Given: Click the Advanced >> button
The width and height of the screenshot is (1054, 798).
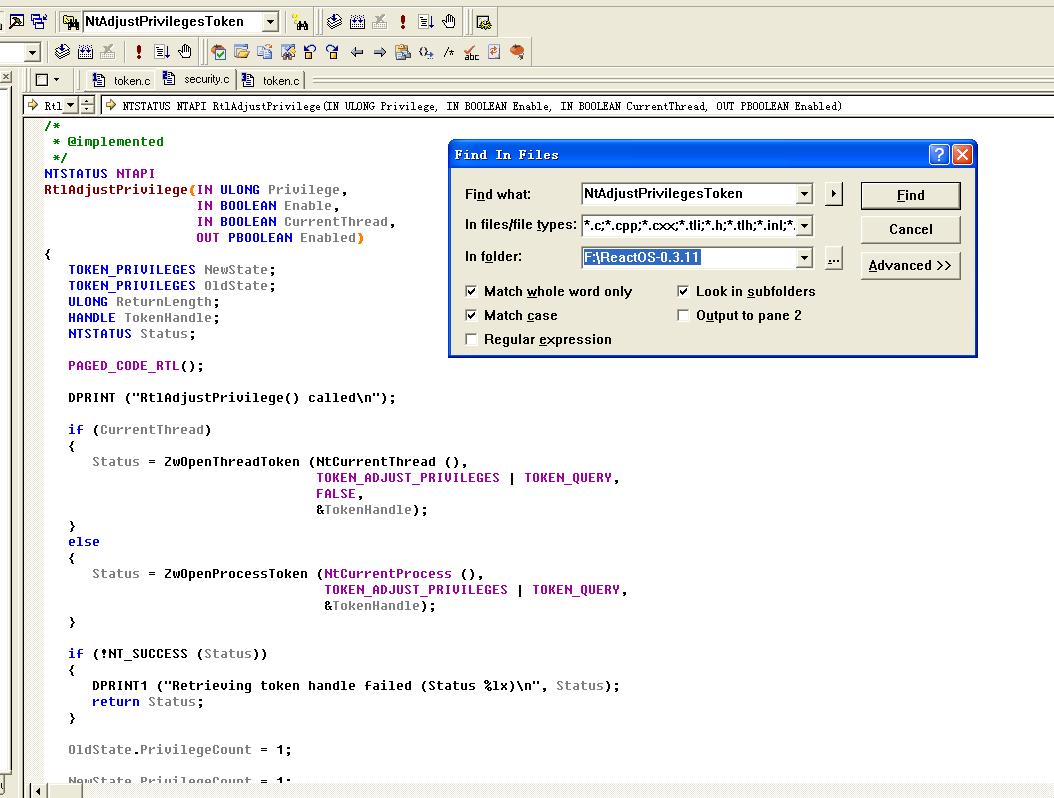Looking at the screenshot, I should pyautogui.click(x=910, y=266).
